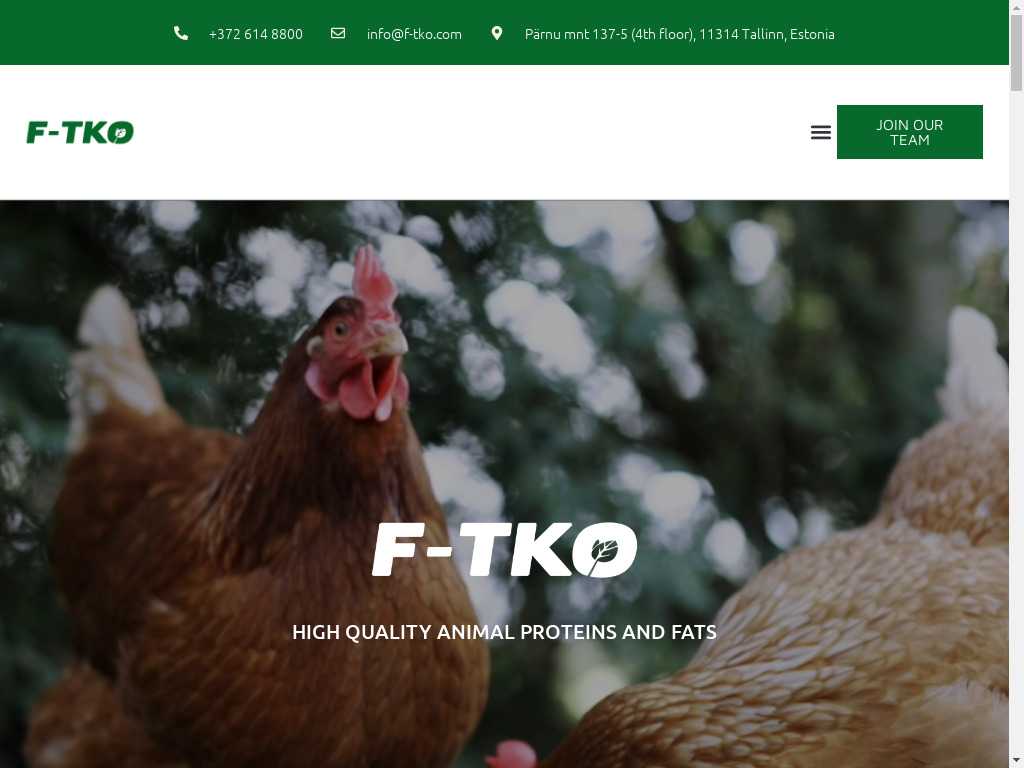Image resolution: width=1024 pixels, height=768 pixels.
Task: Click the phone icon in top bar
Action: tap(181, 33)
